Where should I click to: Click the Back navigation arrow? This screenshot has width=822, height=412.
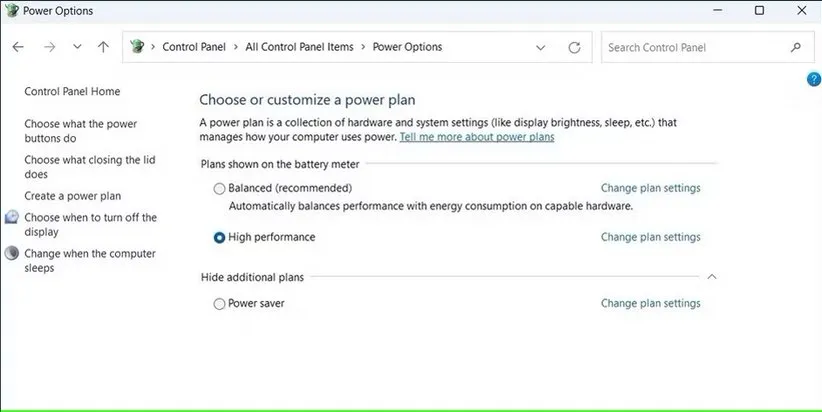pos(19,47)
